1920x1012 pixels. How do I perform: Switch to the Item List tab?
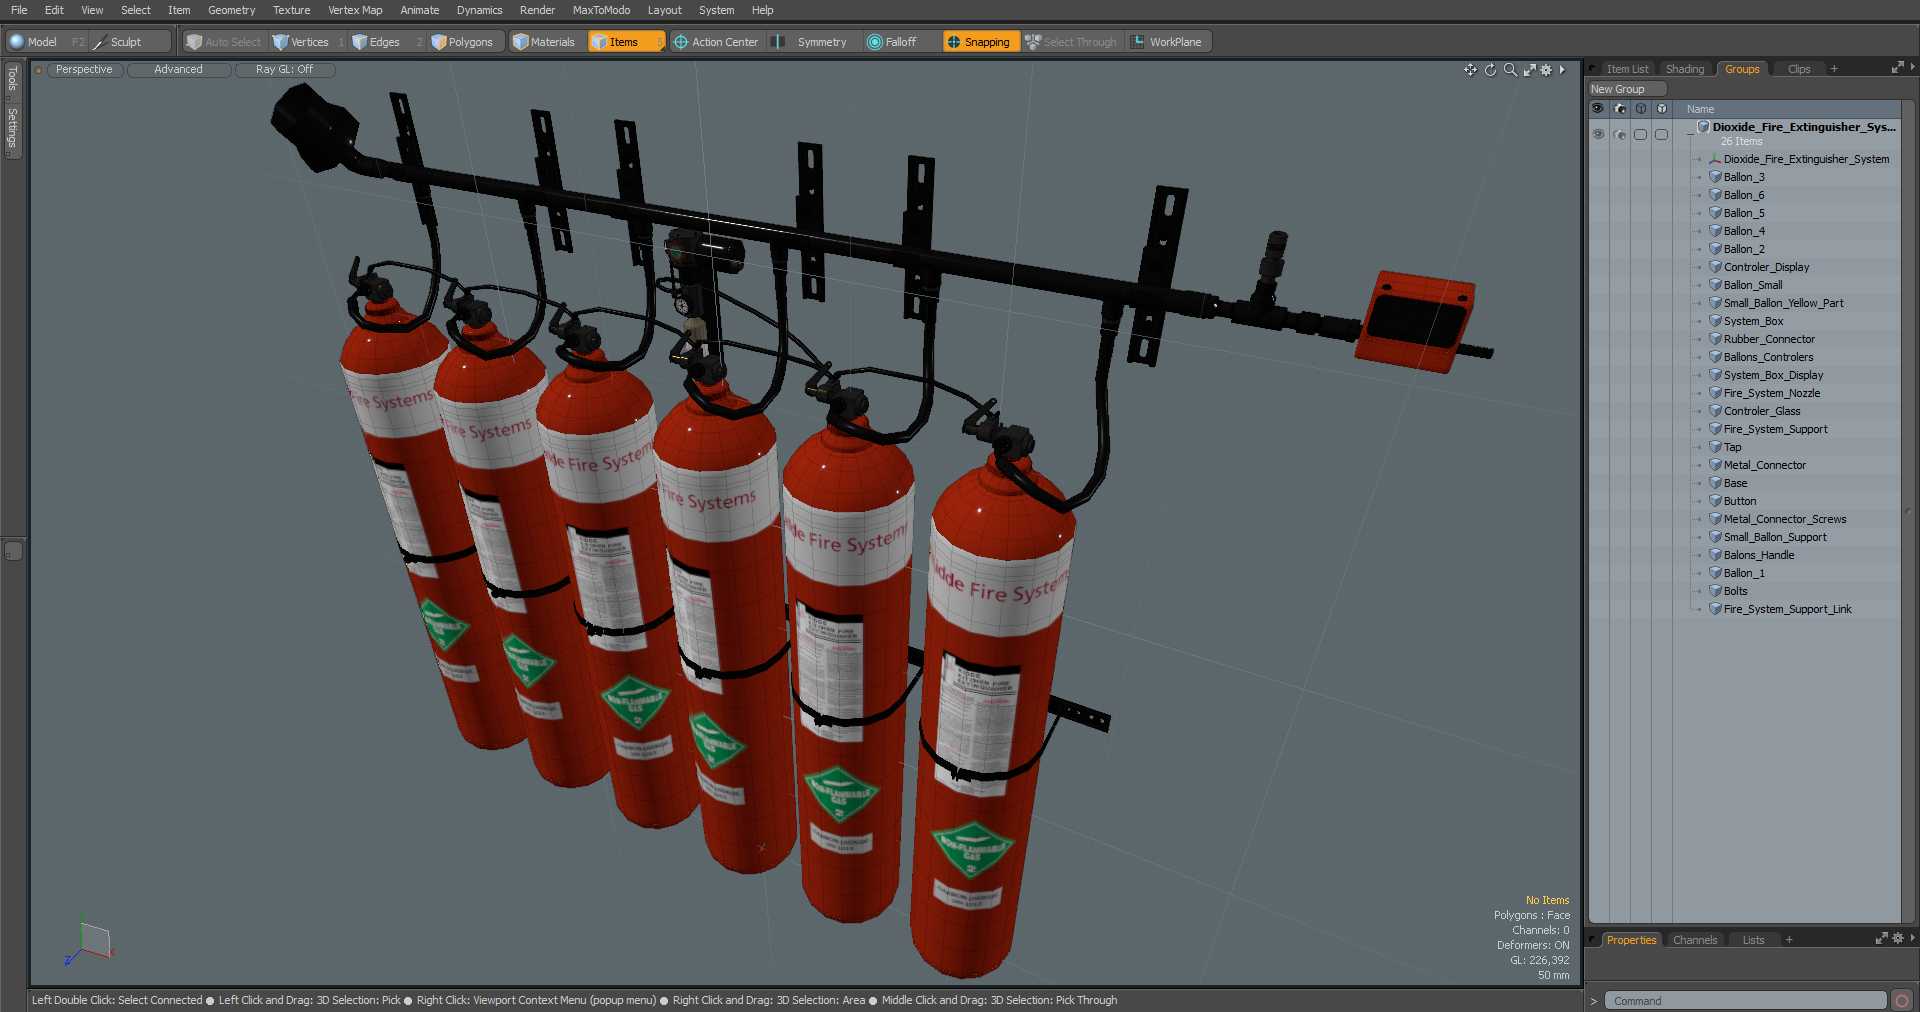pos(1627,69)
